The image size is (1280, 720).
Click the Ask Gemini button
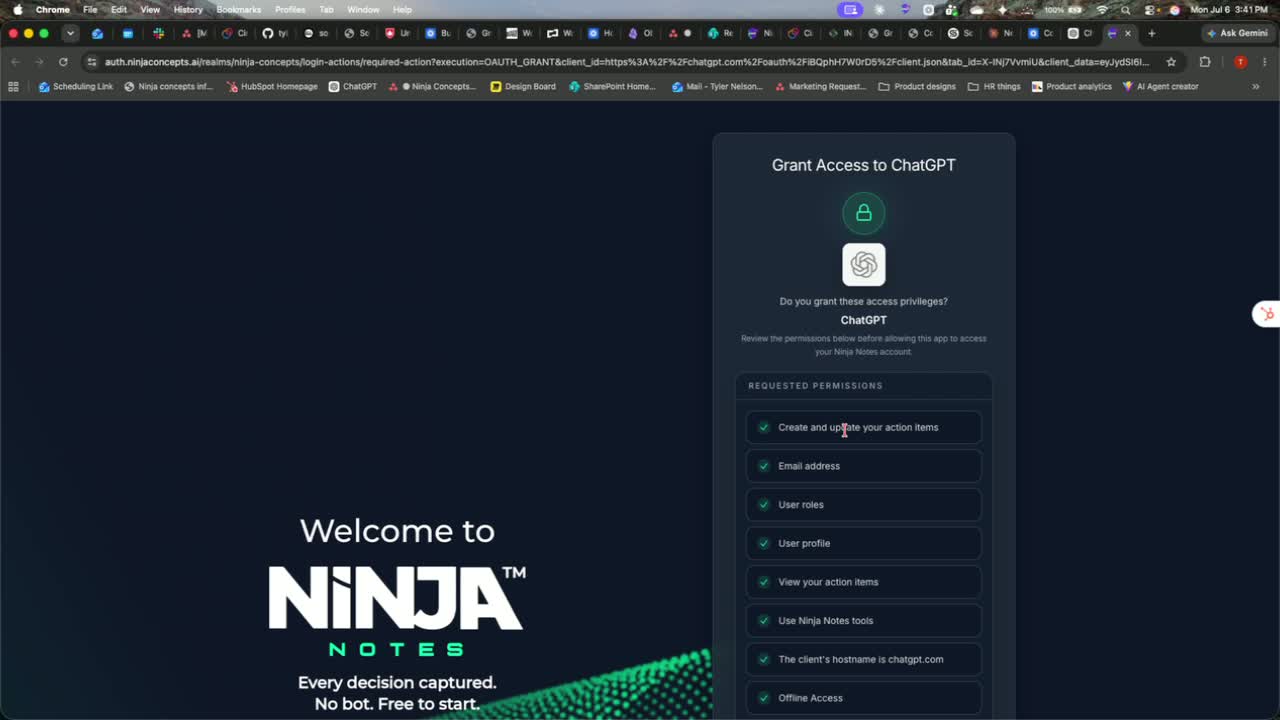tap(1237, 33)
